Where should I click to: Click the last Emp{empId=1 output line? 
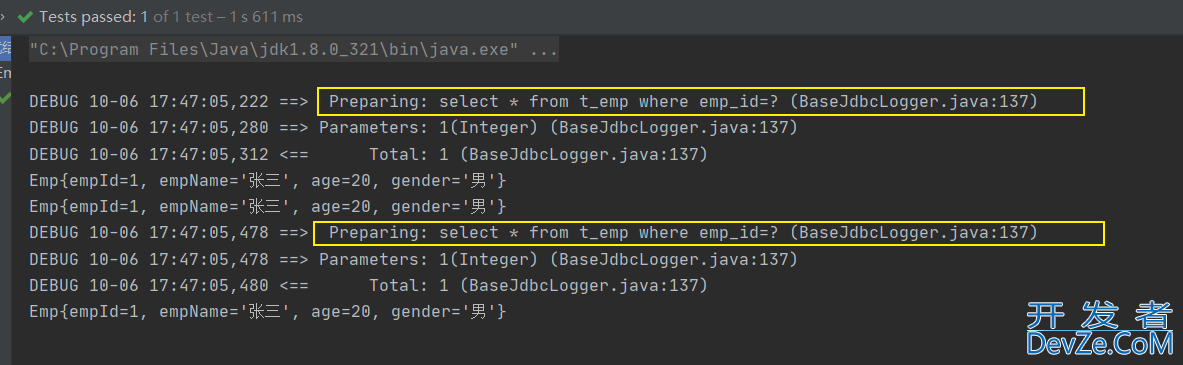pos(267,311)
